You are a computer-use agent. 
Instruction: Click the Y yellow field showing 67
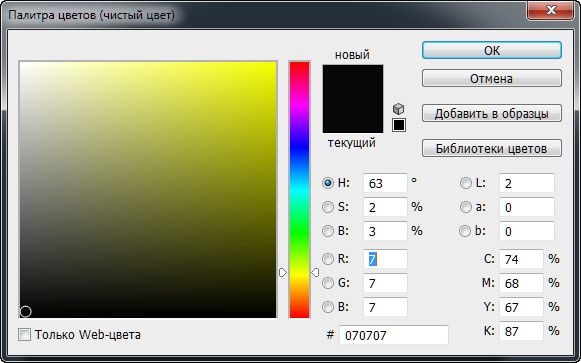click(x=521, y=307)
